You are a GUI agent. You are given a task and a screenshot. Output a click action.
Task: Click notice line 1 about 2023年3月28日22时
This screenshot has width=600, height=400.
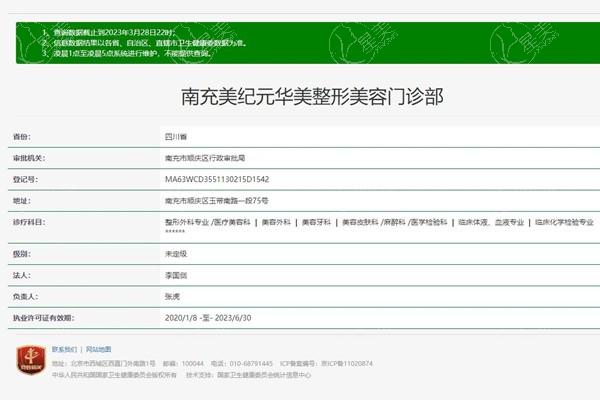pyautogui.click(x=109, y=33)
